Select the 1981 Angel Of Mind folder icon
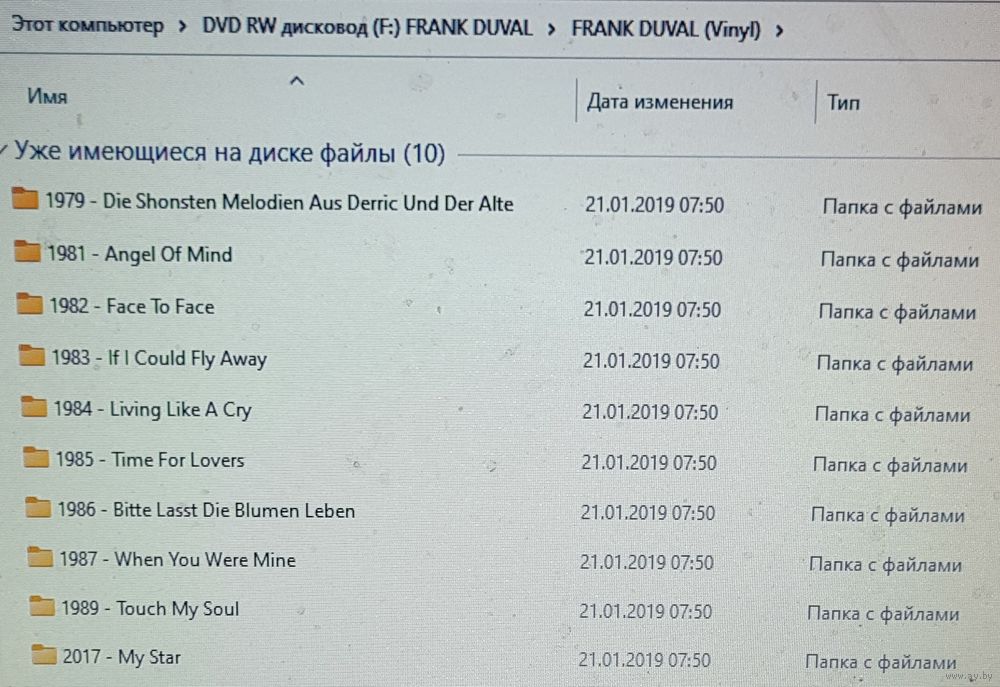1000x687 pixels. pyautogui.click(x=27, y=251)
